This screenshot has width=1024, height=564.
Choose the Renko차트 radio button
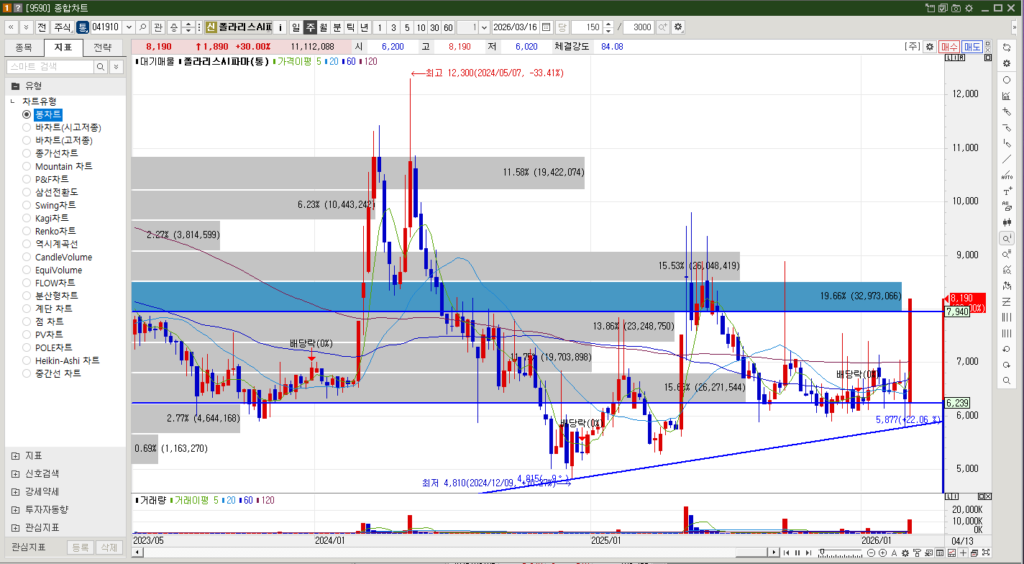27,231
